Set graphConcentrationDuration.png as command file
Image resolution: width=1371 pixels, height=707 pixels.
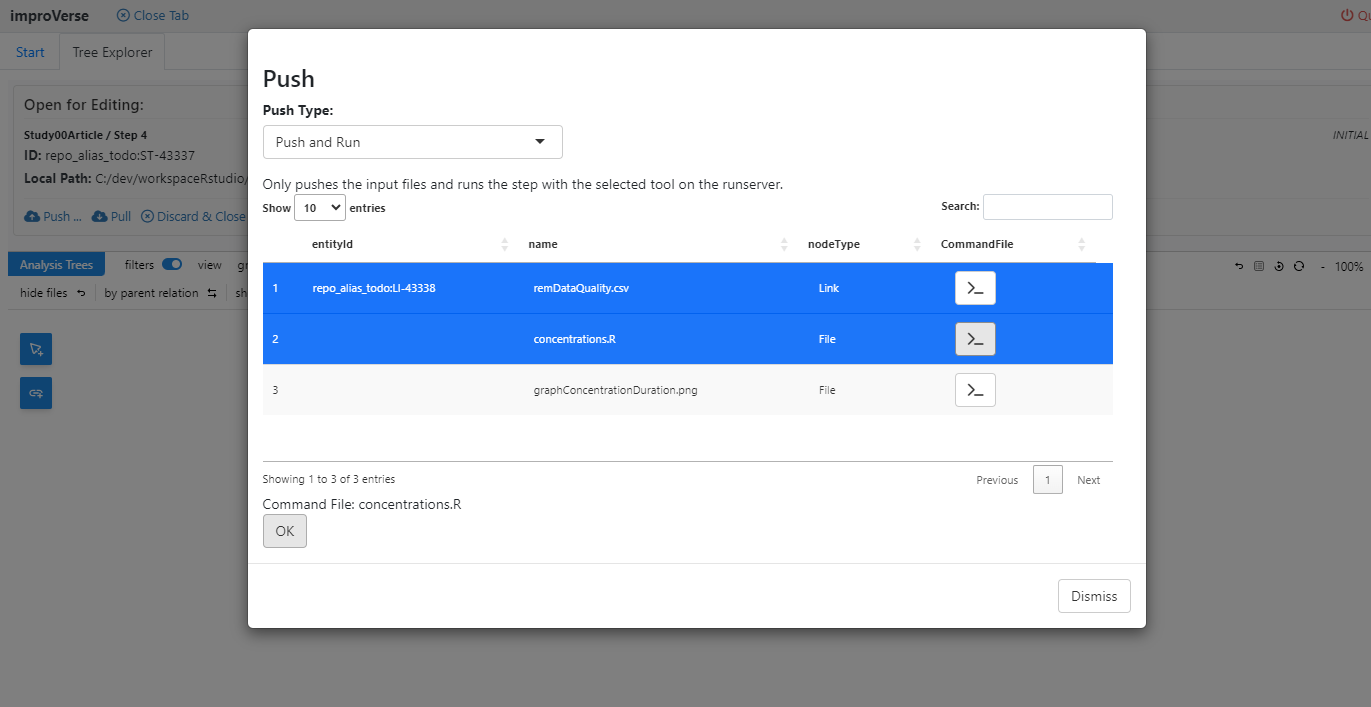(x=975, y=390)
